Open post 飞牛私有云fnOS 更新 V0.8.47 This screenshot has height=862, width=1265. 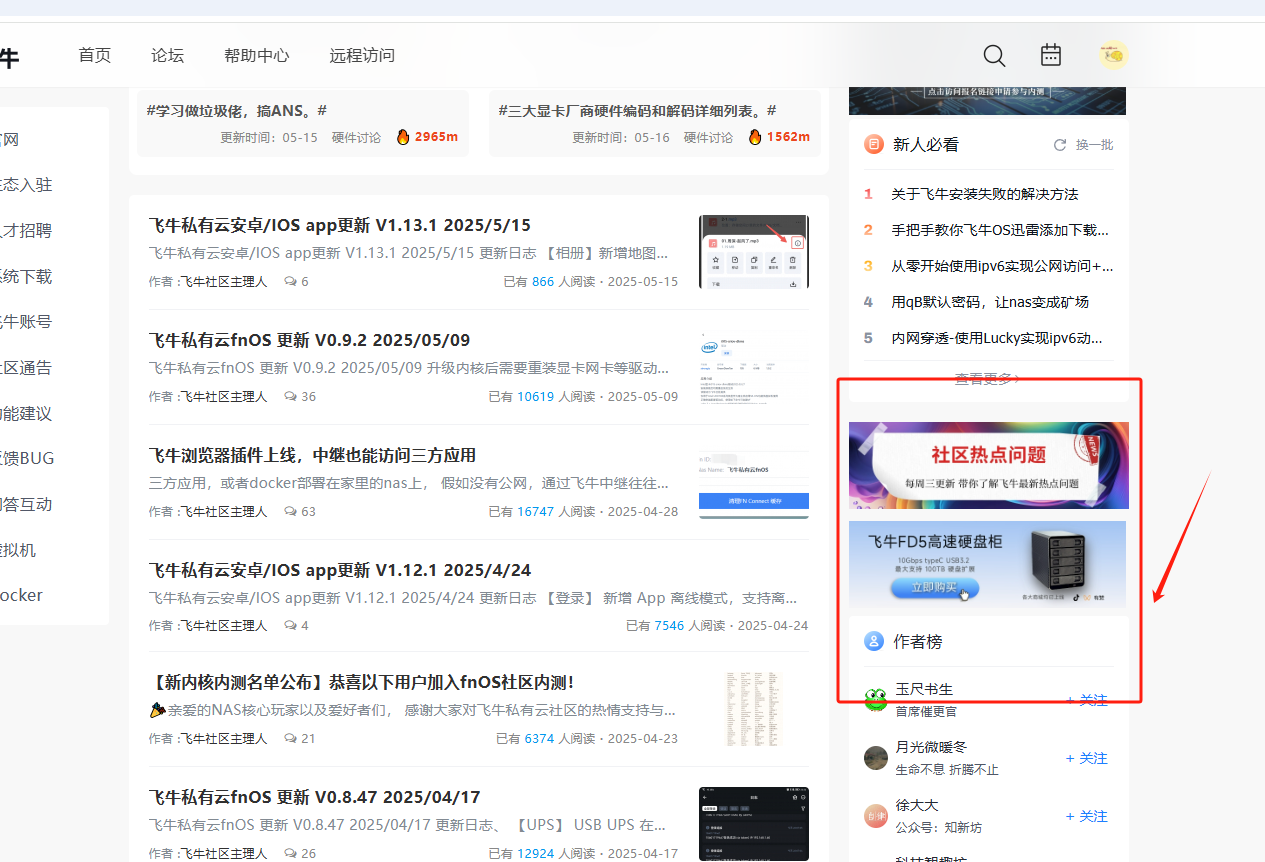coord(314,797)
